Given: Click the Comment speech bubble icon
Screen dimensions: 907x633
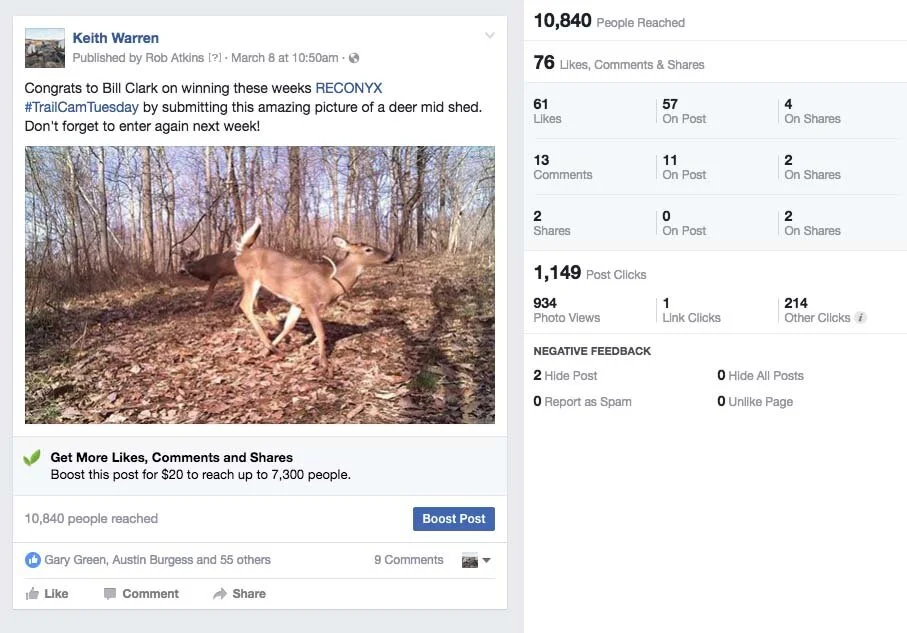Looking at the screenshot, I should 110,594.
